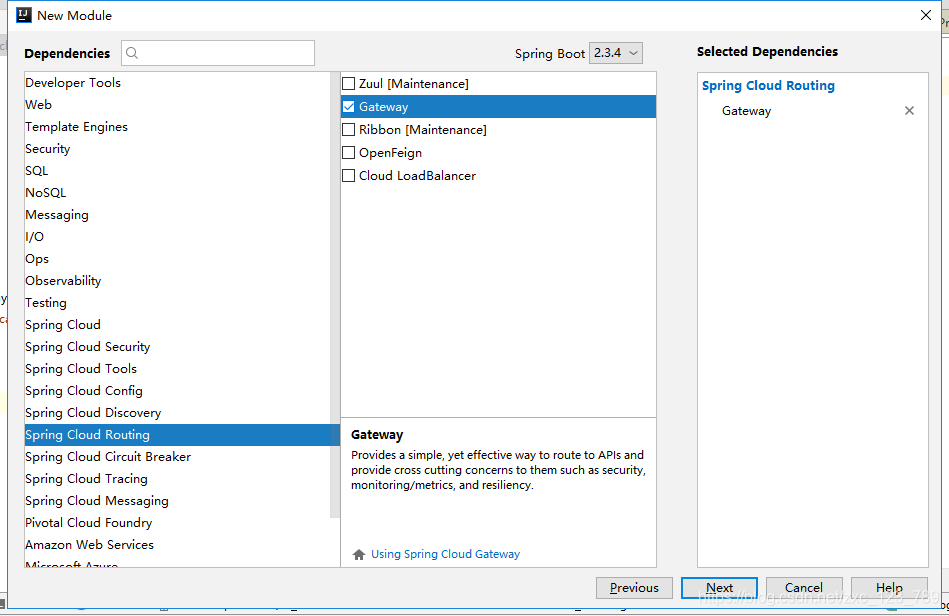Open Spring Cloud Circuit Breaker category
Viewport: 949px width, 616px height.
(x=178, y=457)
